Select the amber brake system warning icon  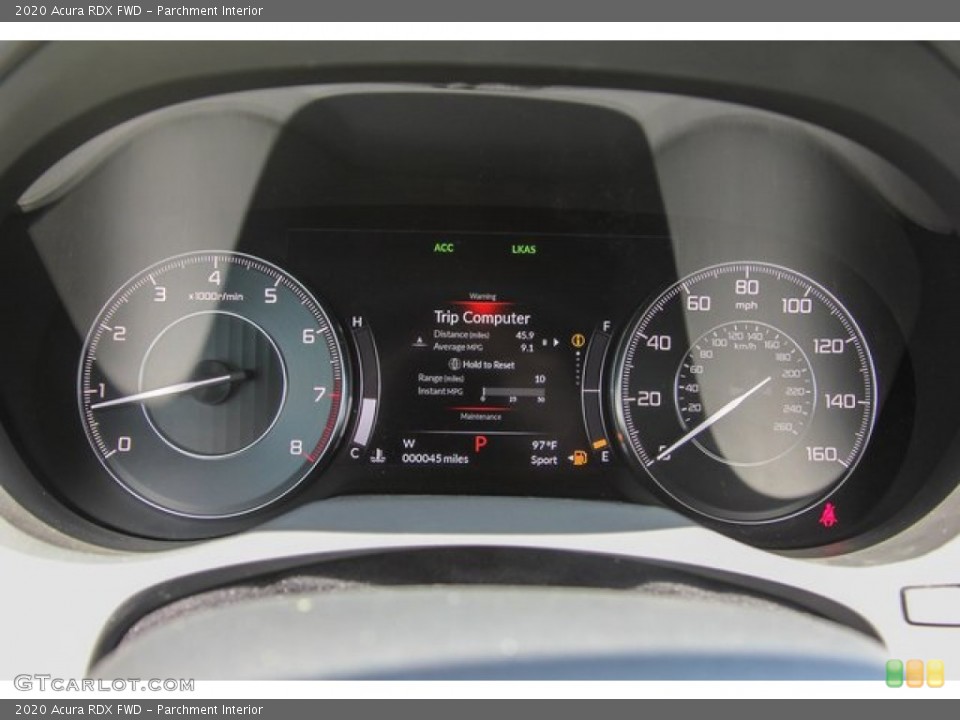click(x=578, y=340)
